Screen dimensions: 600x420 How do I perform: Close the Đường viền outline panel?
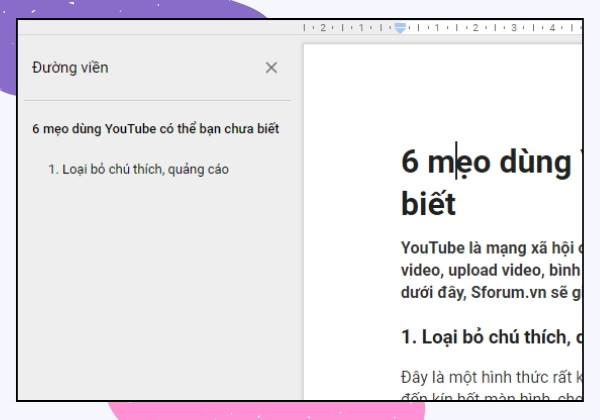pos(271,68)
